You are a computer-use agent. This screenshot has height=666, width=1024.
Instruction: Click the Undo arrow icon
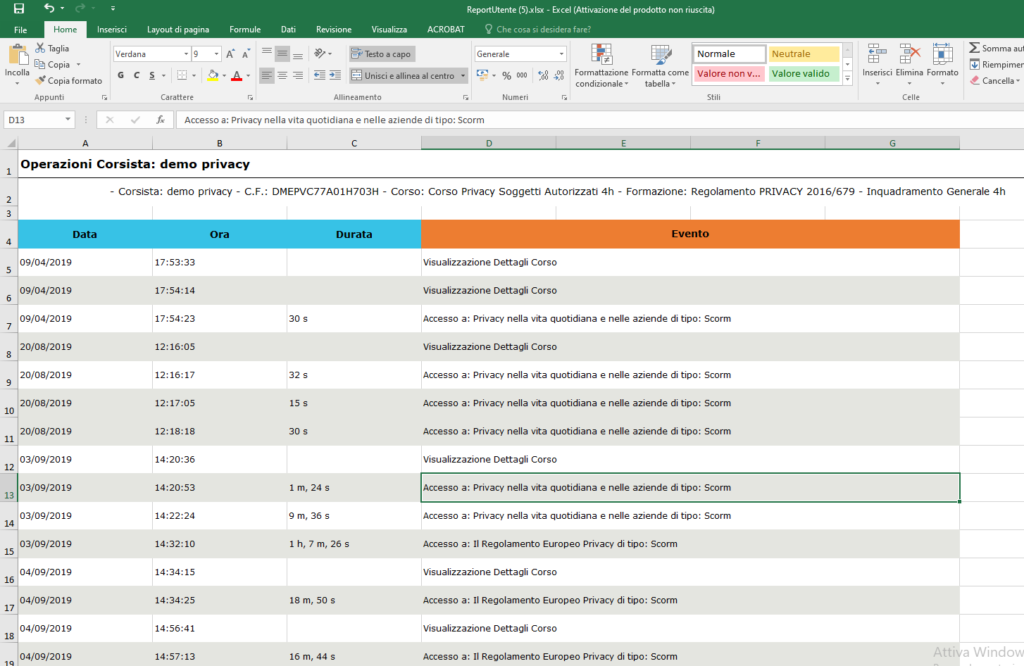pyautogui.click(x=49, y=8)
